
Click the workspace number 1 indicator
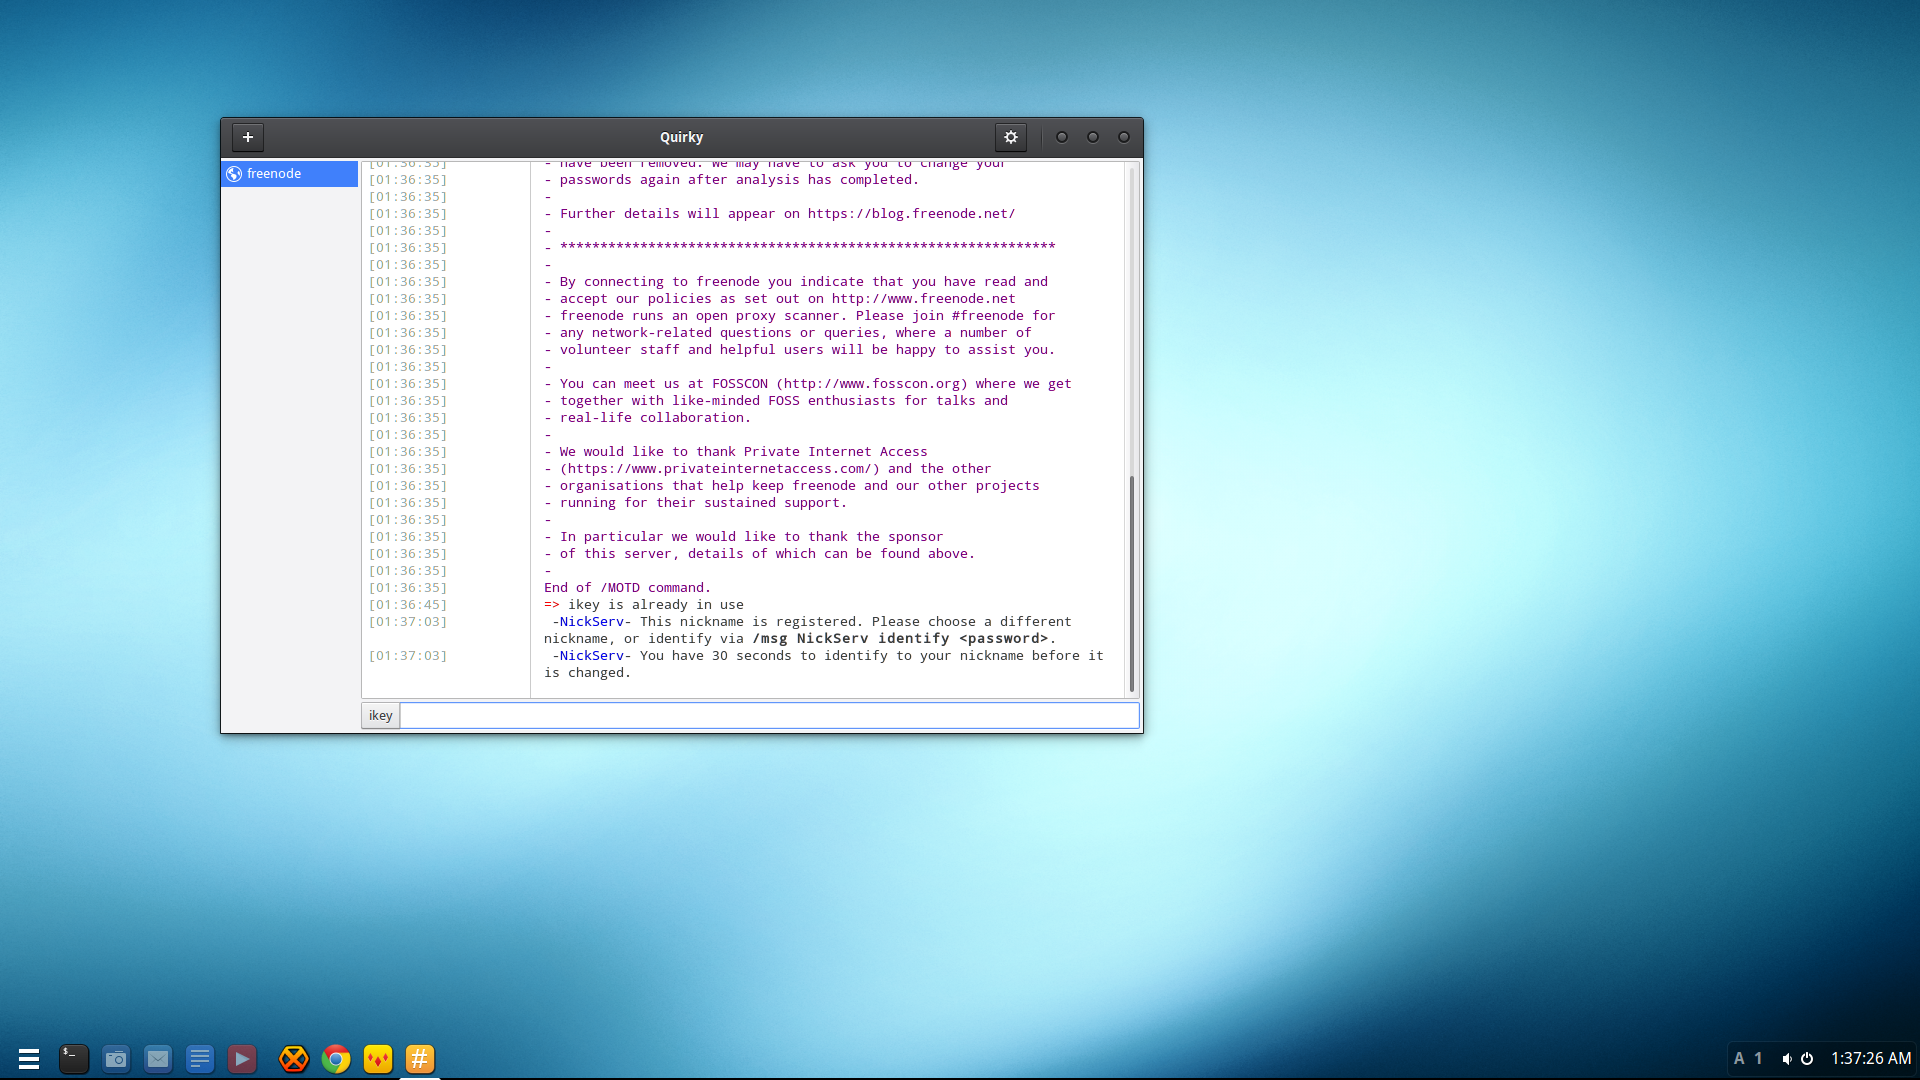point(1758,1059)
